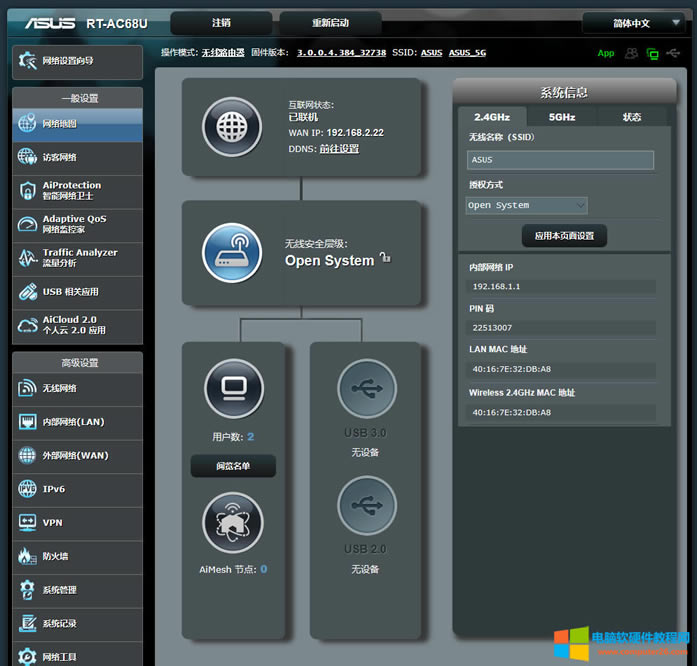Click the 阅览名单 button

[x=233, y=466]
